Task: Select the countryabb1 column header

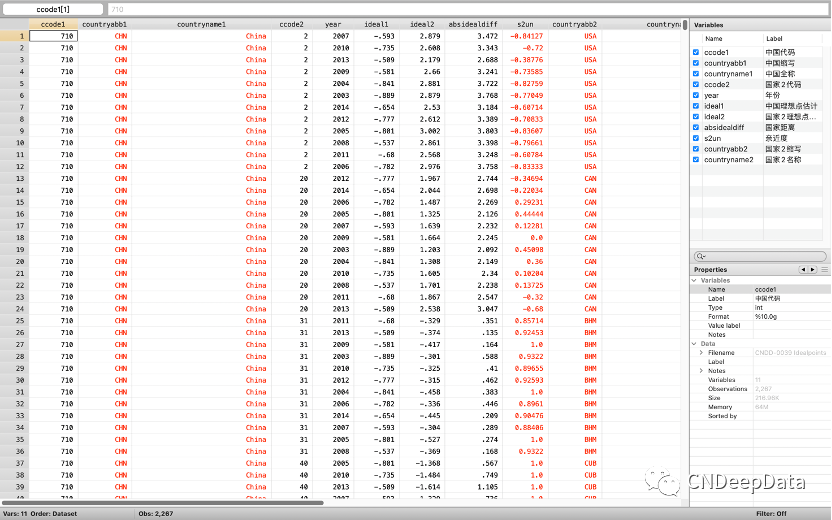Action: click(x=105, y=24)
